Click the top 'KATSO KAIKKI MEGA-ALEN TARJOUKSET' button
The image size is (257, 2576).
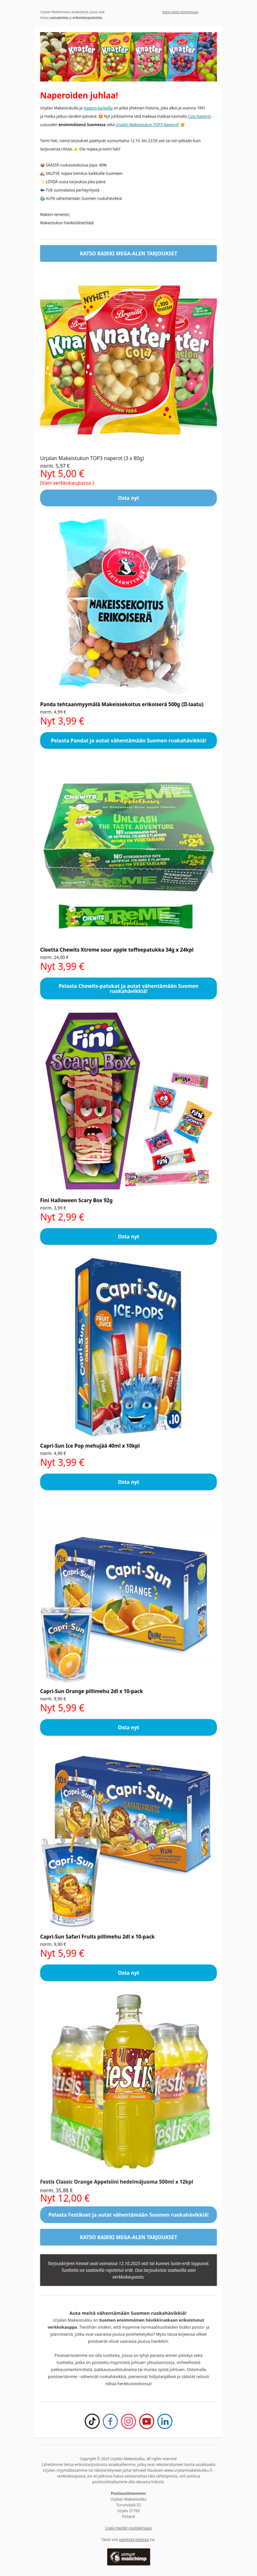(x=128, y=254)
